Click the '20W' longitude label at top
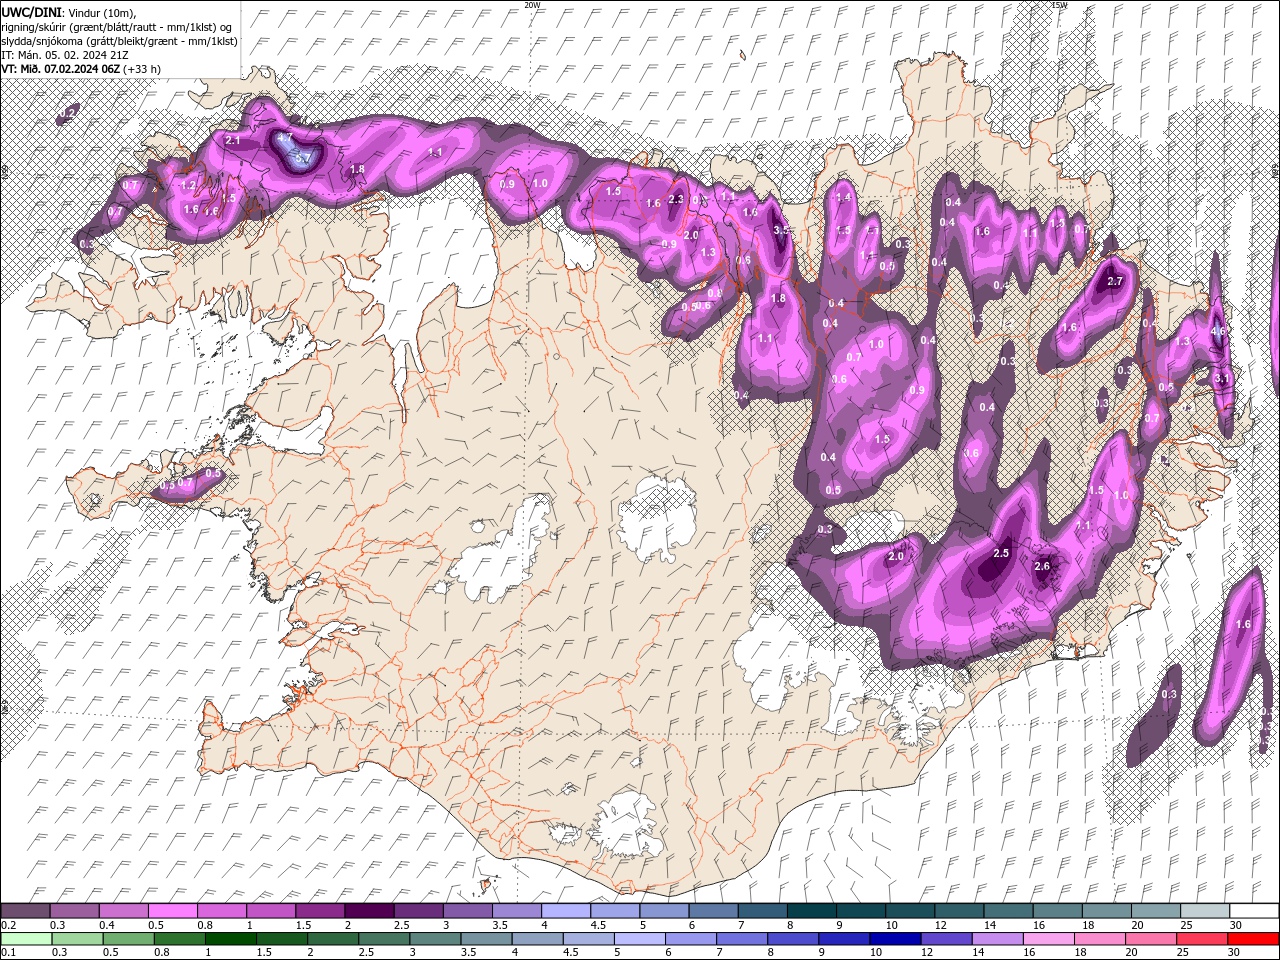1280x960 pixels. pyautogui.click(x=532, y=5)
